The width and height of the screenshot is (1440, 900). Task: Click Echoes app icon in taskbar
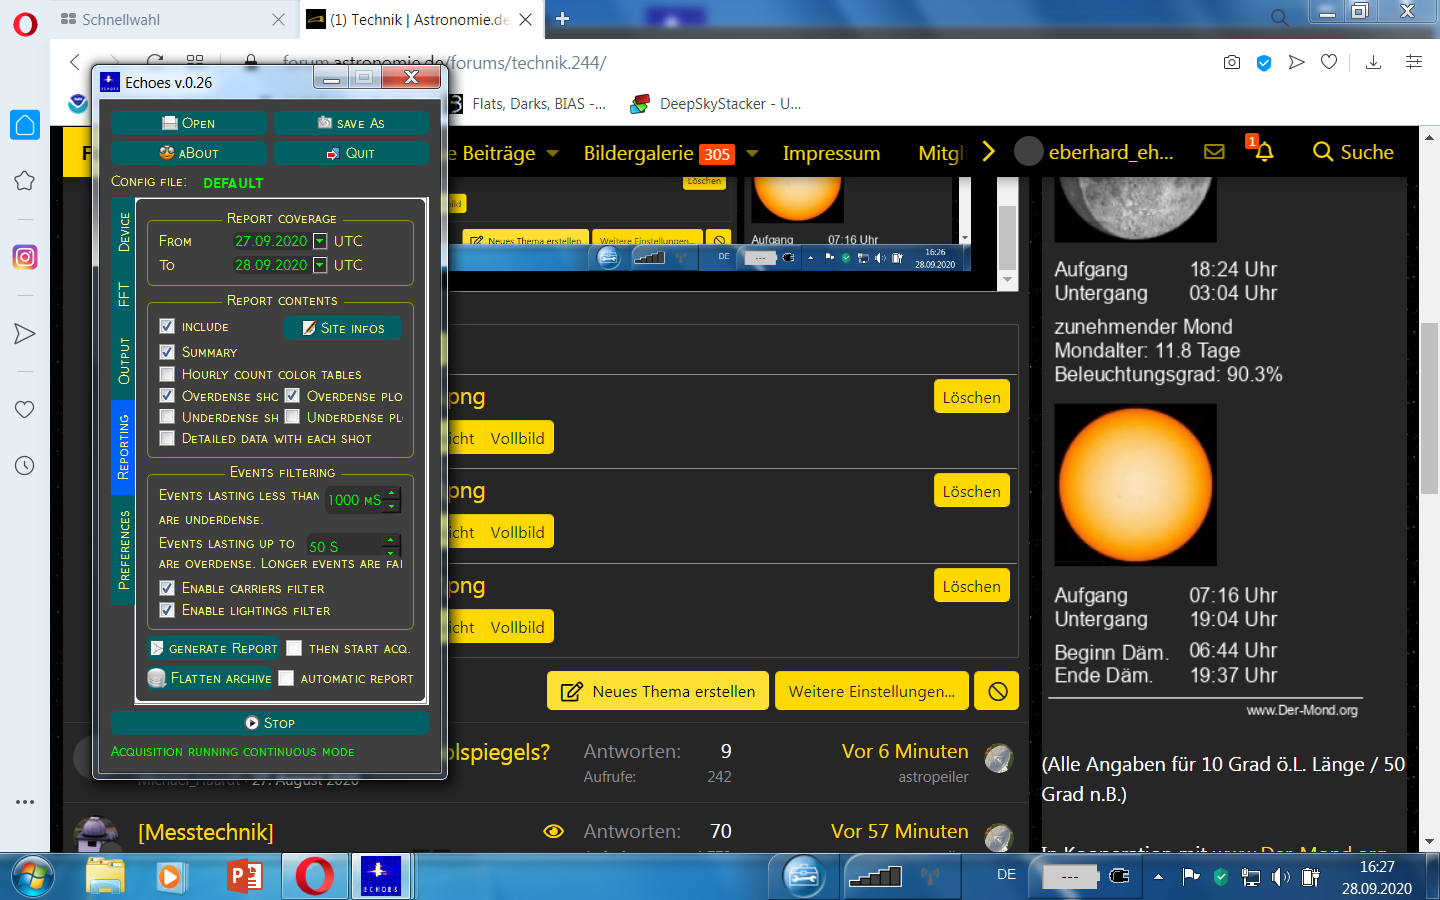(x=381, y=877)
